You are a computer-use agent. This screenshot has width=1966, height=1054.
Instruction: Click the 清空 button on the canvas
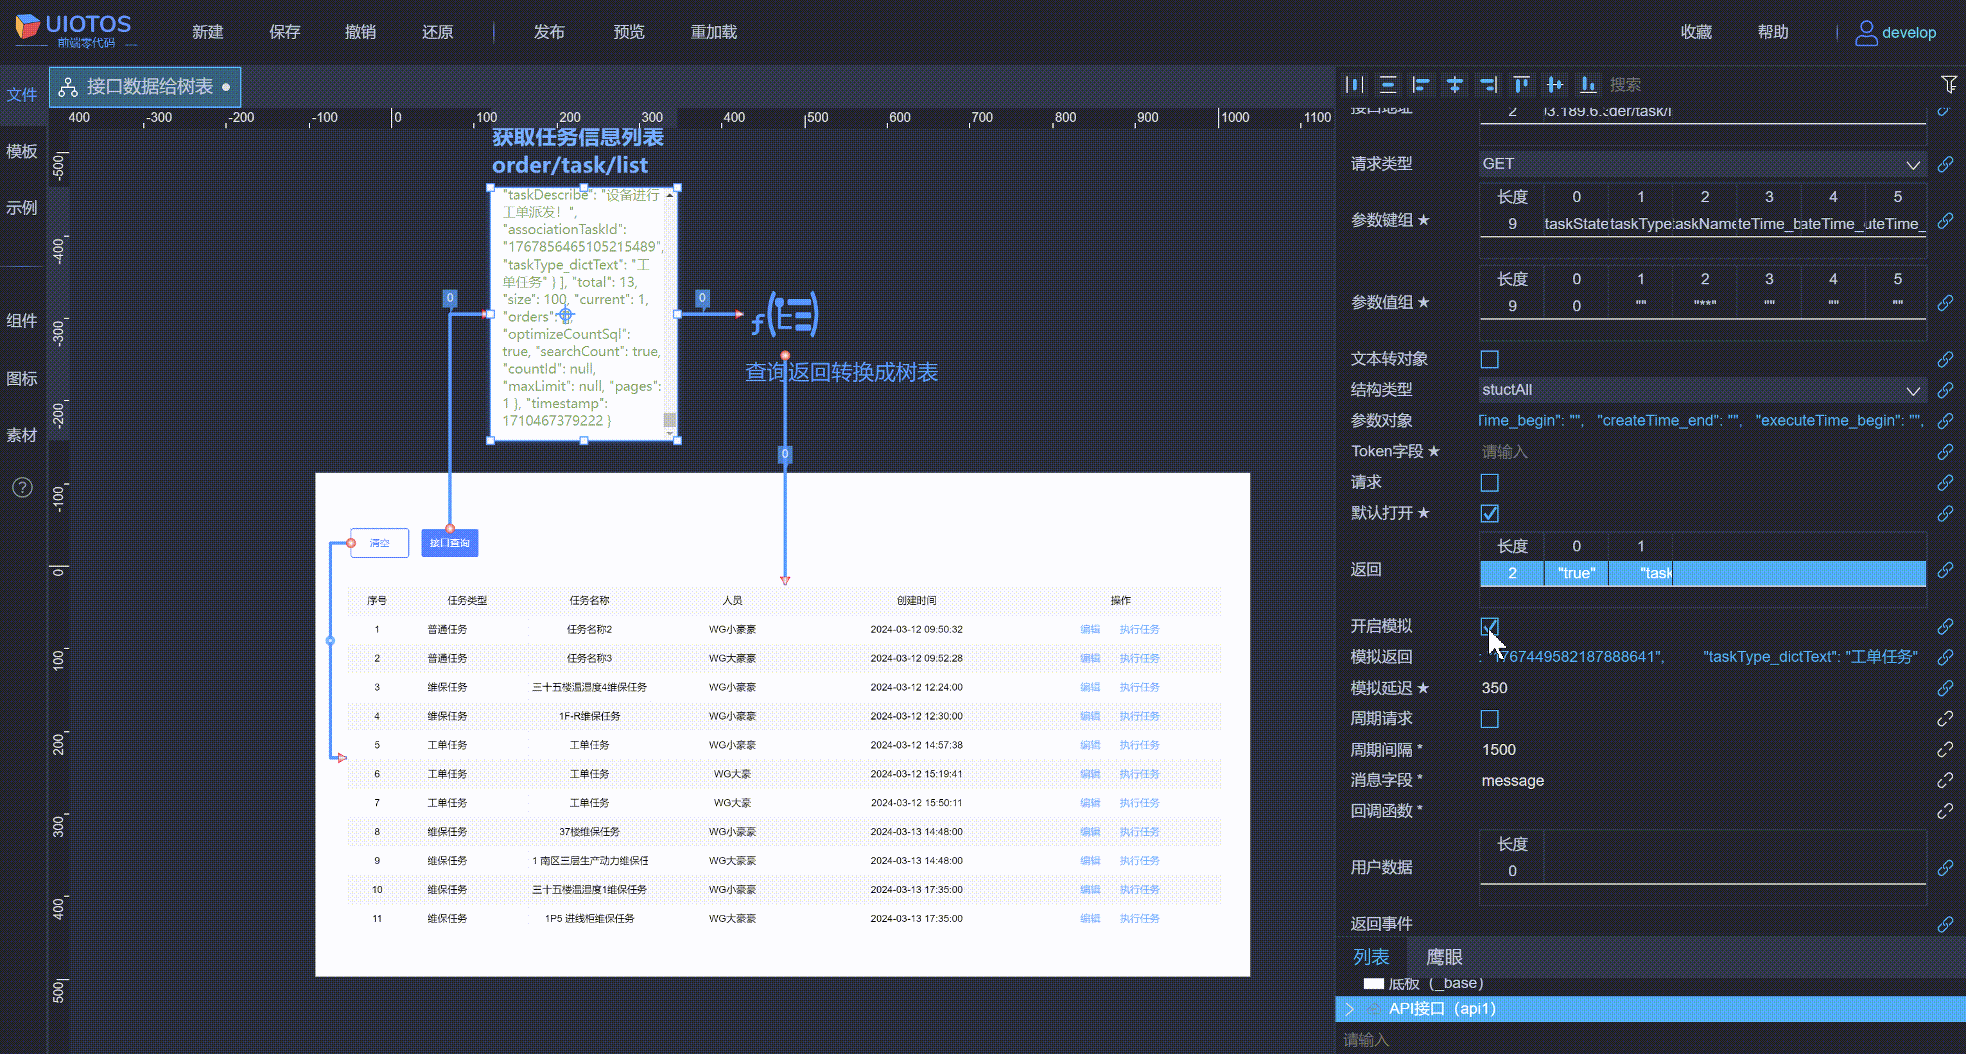pyautogui.click(x=380, y=543)
